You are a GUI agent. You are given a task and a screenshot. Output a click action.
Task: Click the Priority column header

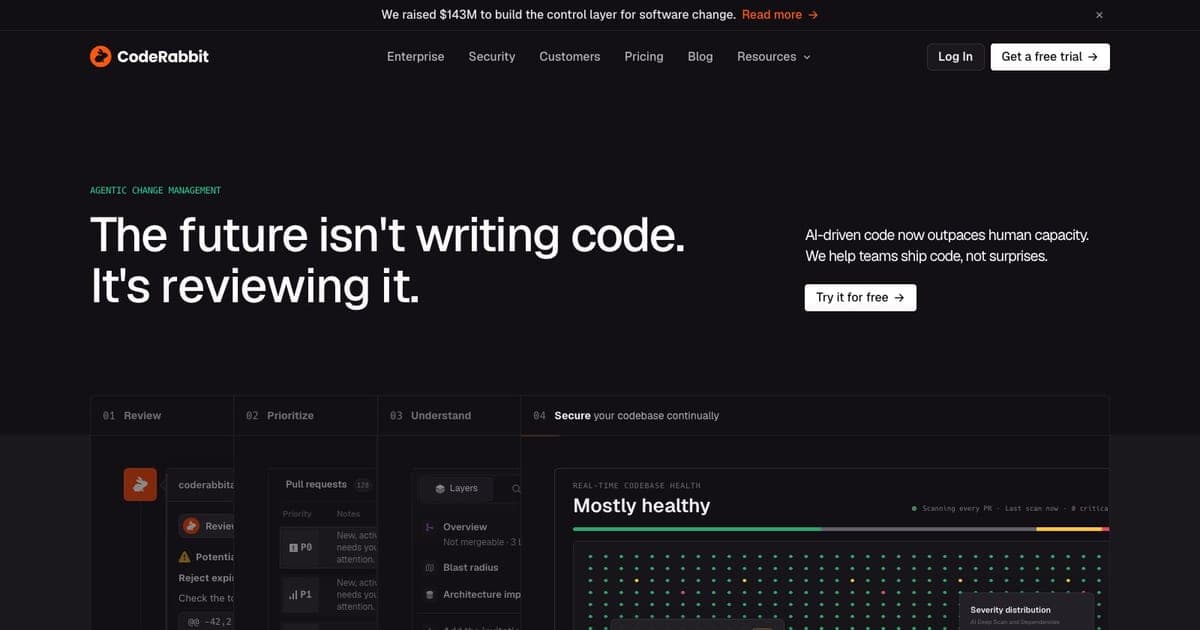(x=297, y=514)
